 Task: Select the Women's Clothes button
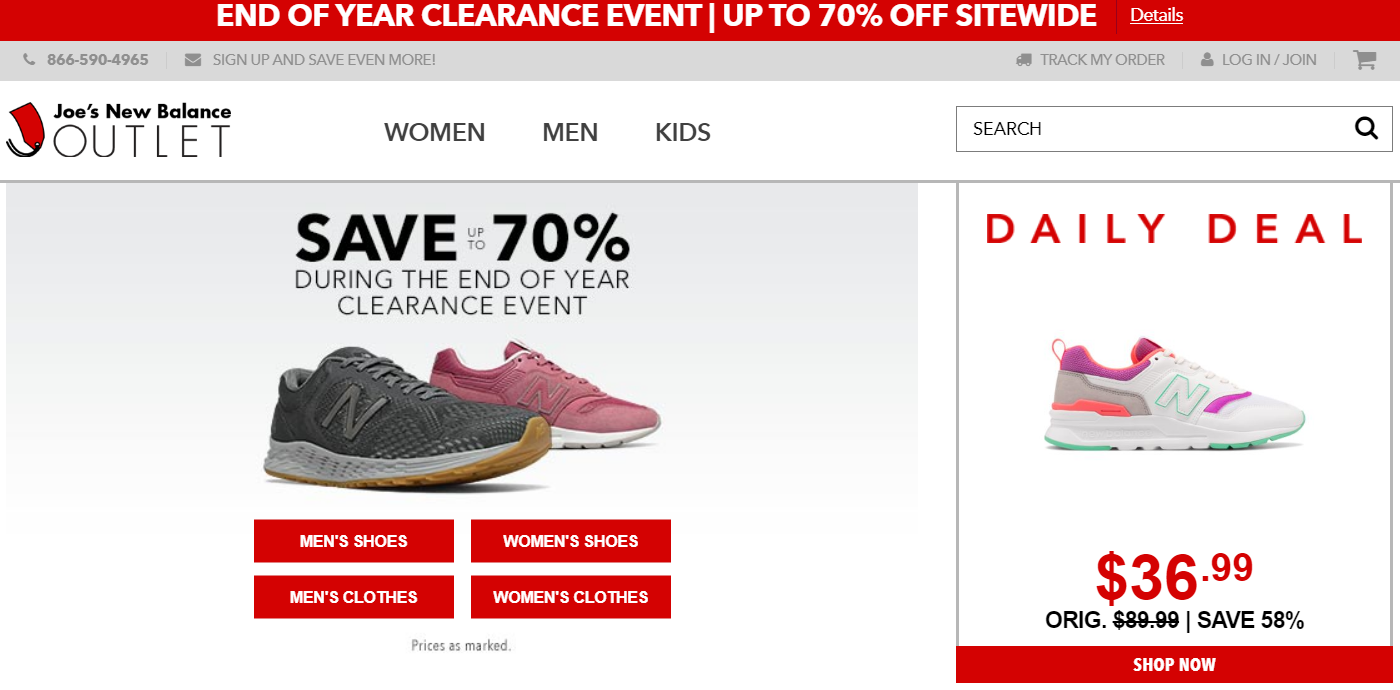pos(571,597)
